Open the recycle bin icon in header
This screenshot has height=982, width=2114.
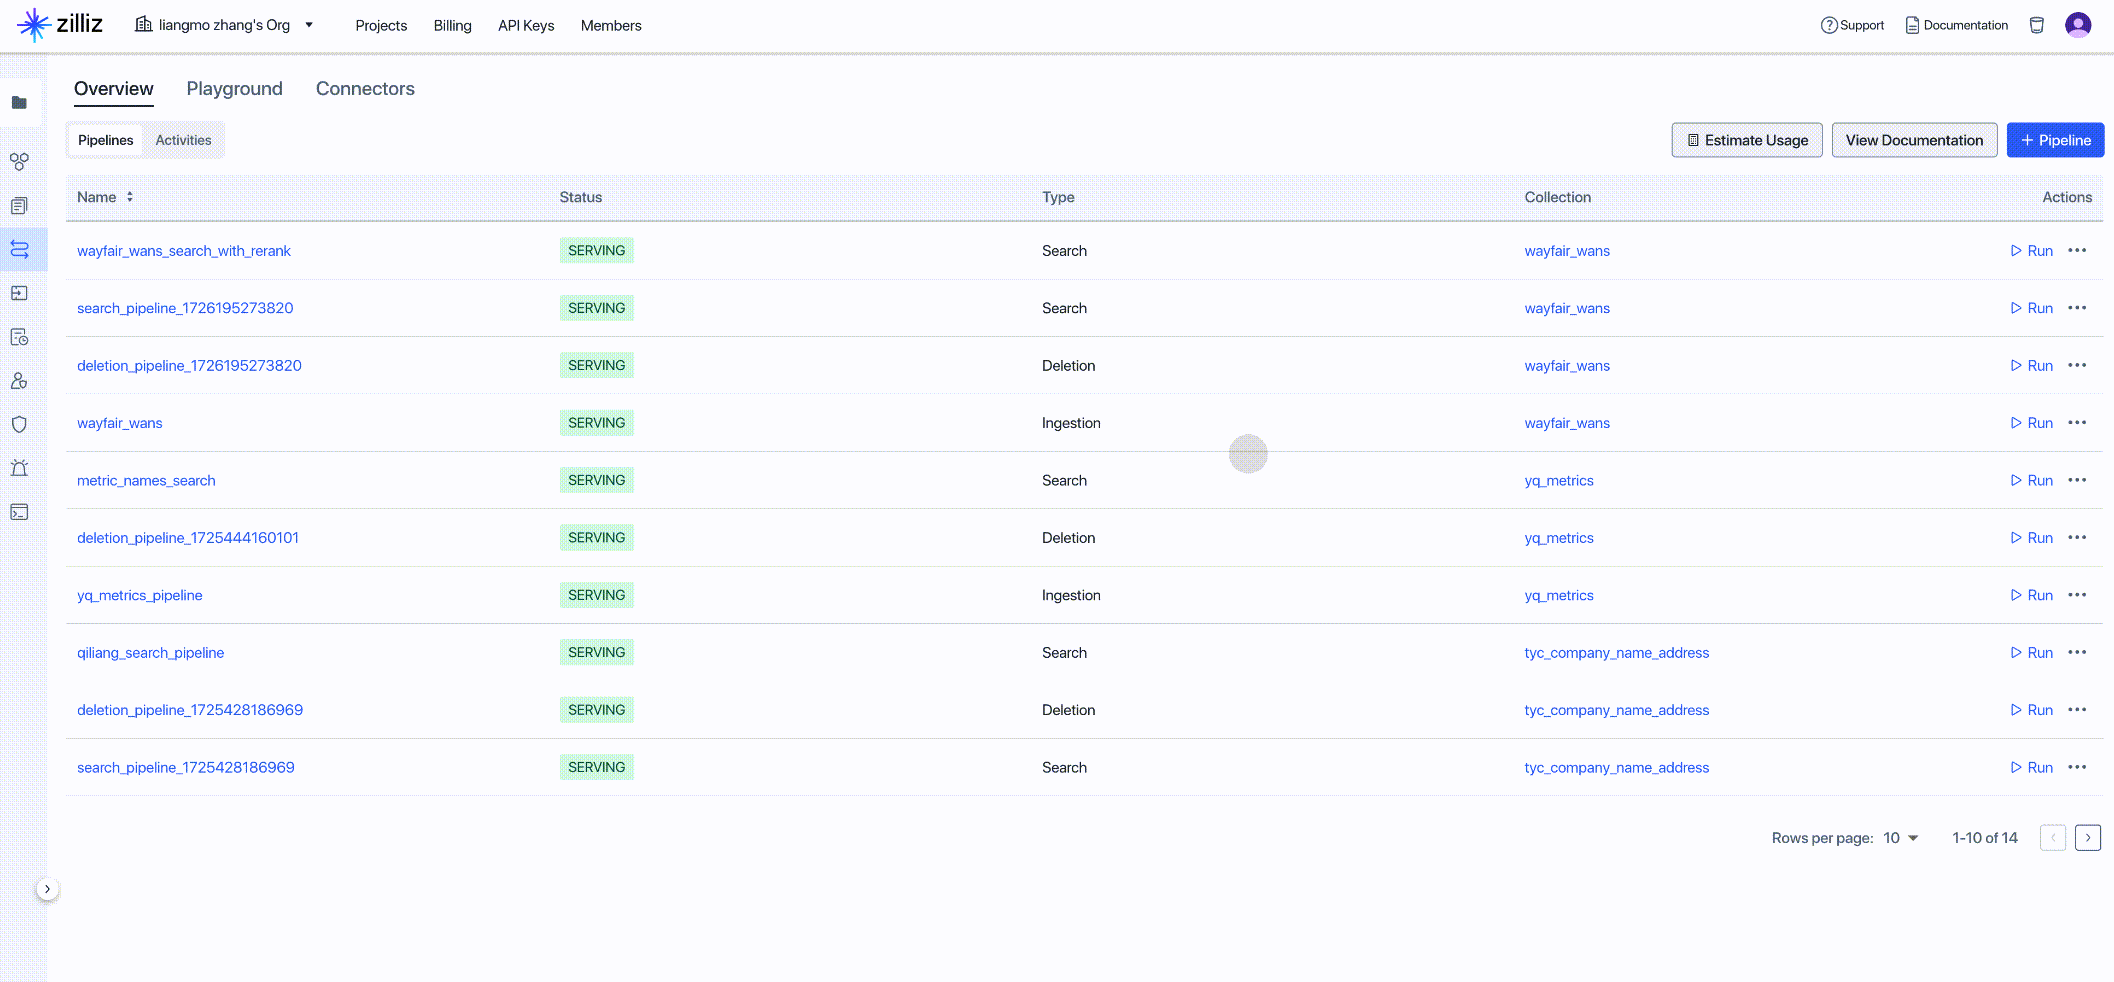pos(2036,25)
